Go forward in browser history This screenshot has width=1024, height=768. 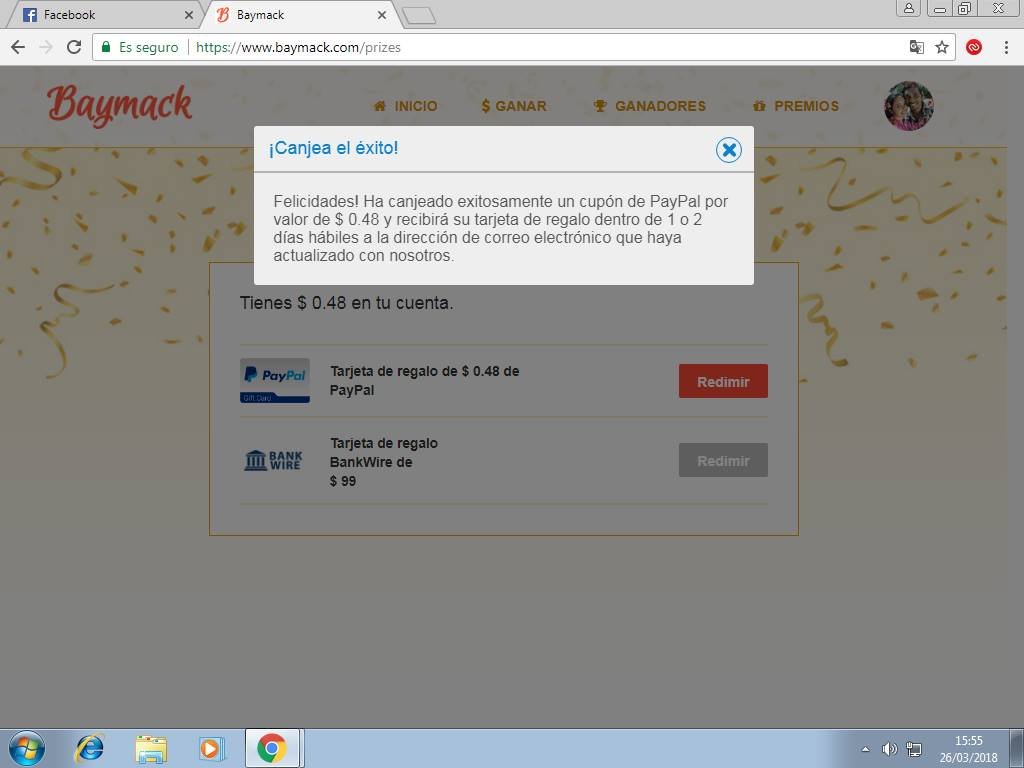[x=46, y=47]
